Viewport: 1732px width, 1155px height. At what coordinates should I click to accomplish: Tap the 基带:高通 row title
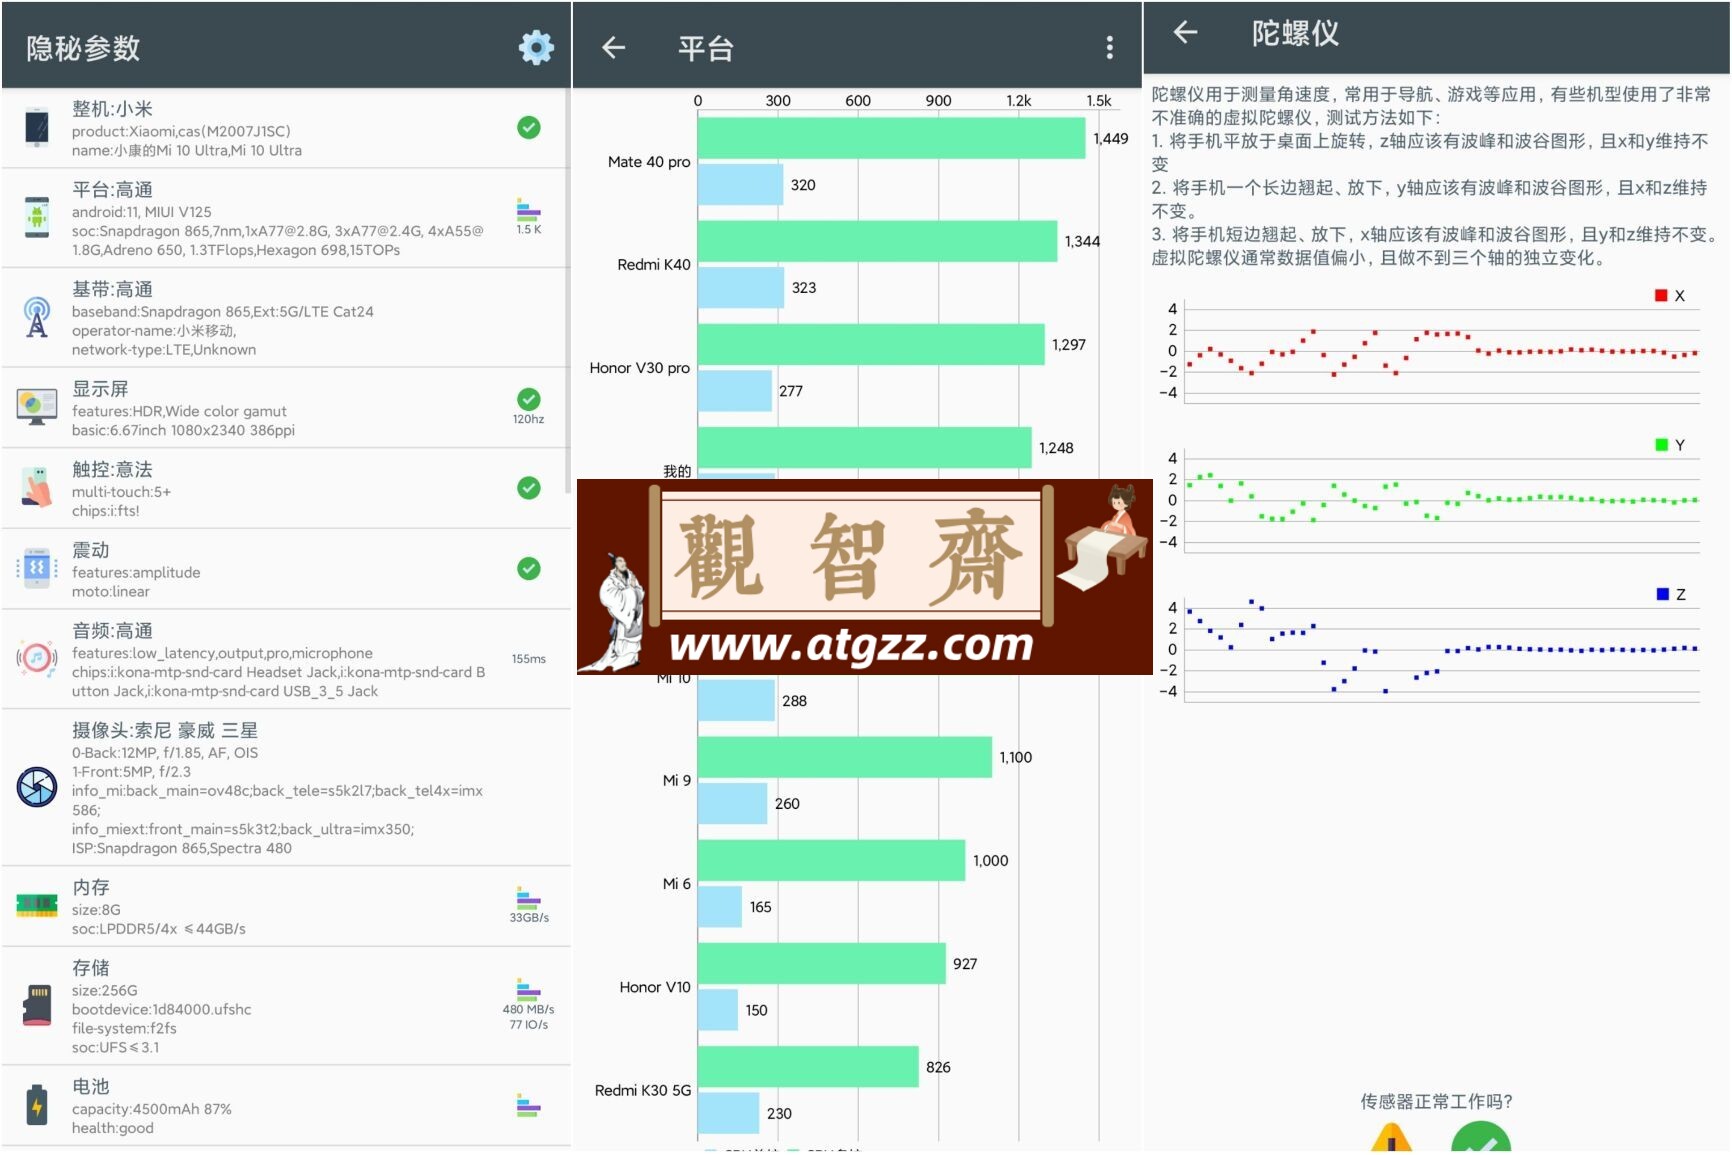point(112,289)
